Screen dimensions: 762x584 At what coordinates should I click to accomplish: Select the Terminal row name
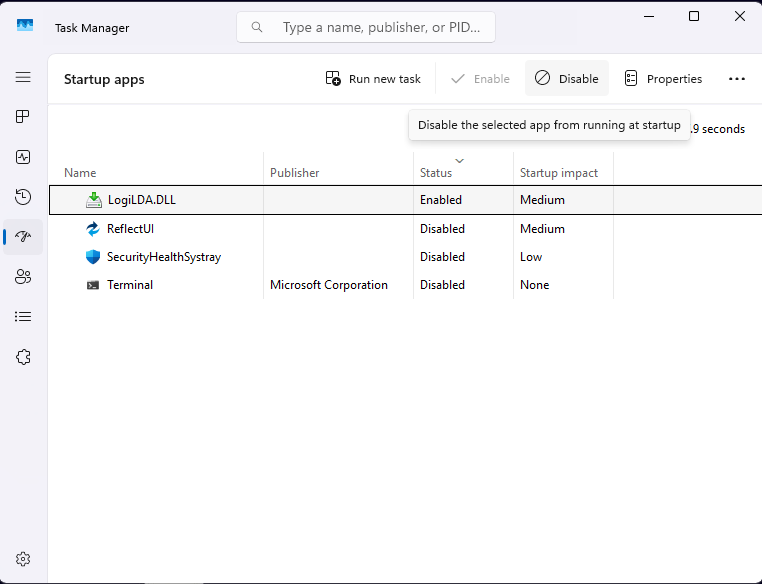[x=130, y=285]
